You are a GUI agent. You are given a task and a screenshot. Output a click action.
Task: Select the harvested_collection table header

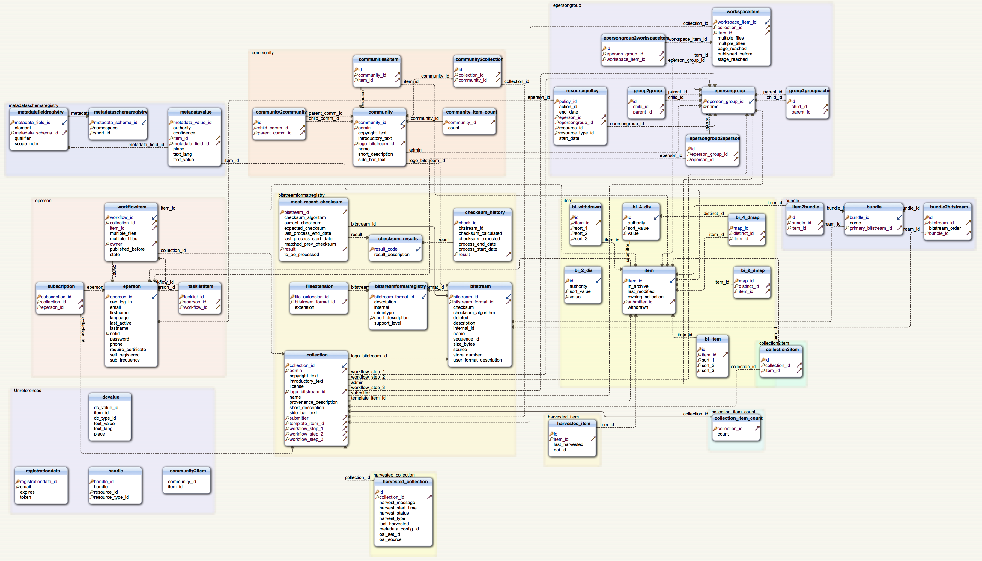pos(405,481)
